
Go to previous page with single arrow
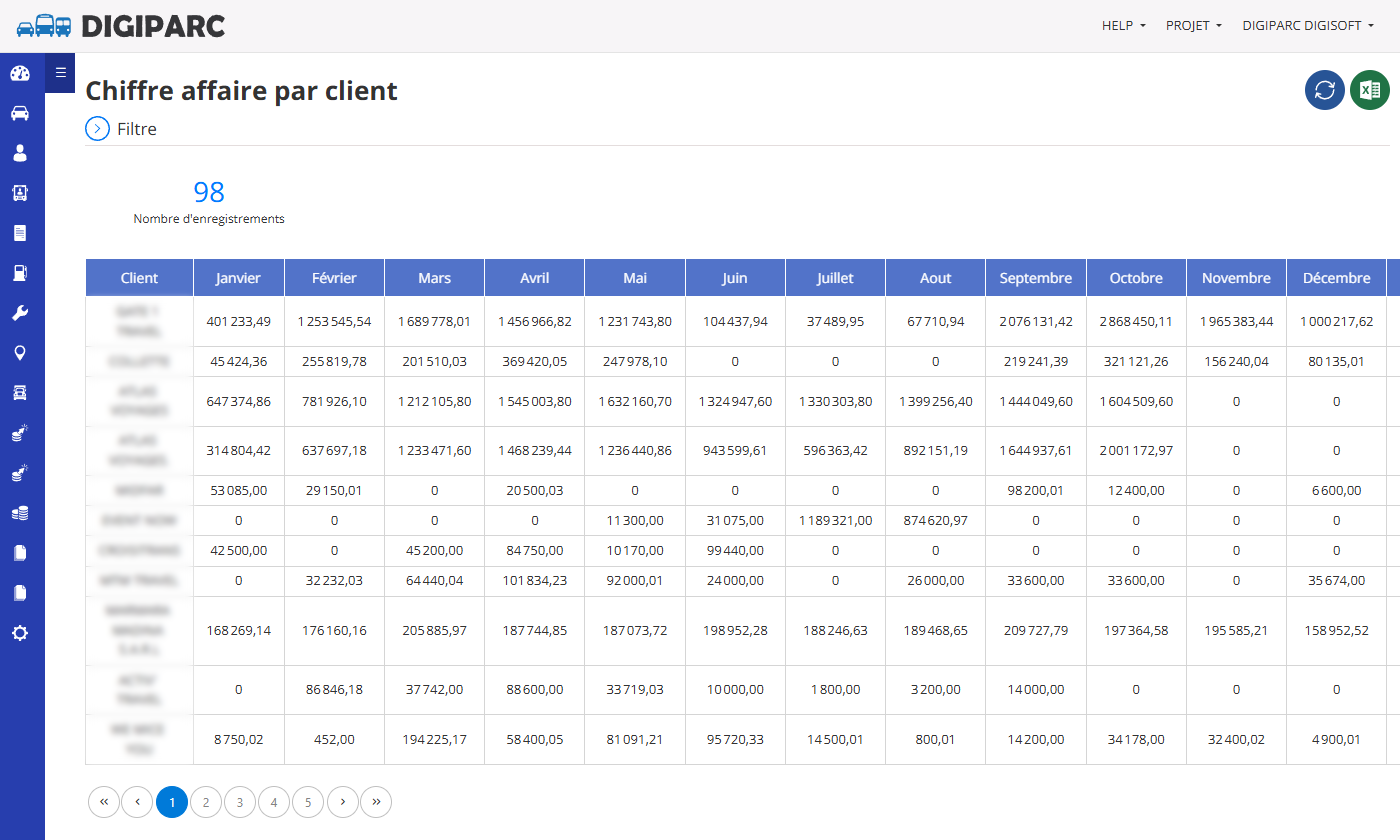point(137,802)
